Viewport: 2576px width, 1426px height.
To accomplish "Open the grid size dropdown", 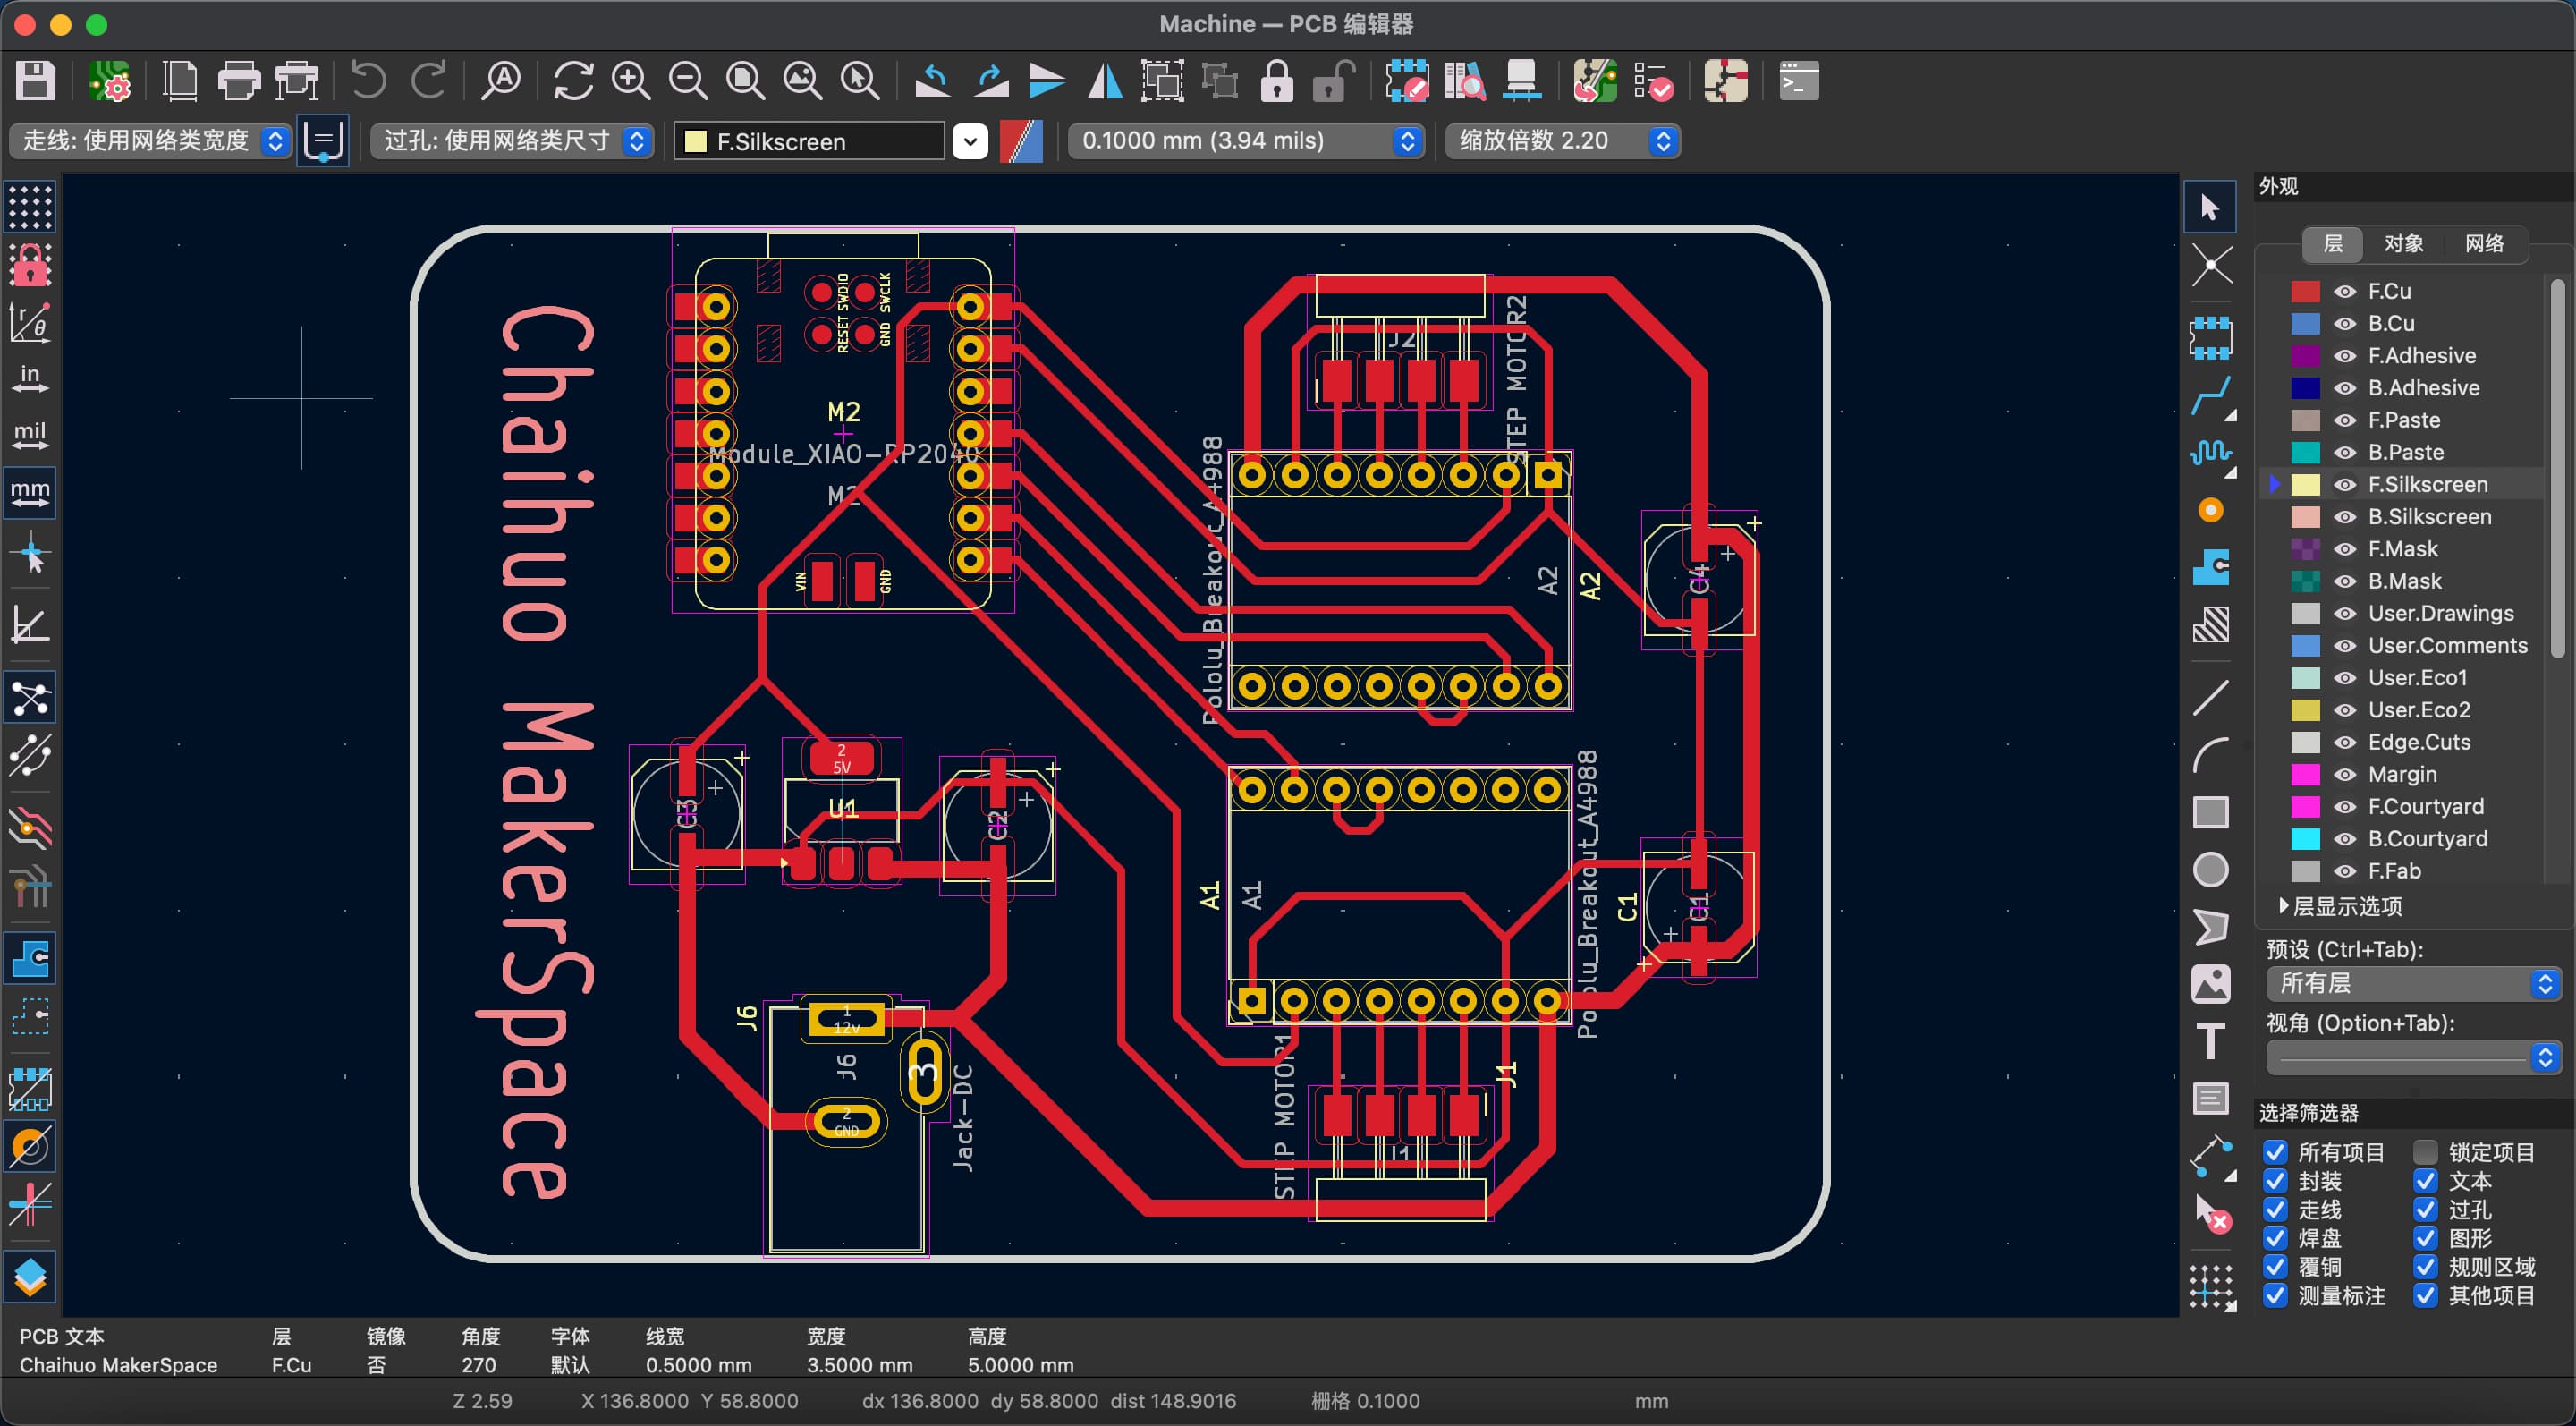I will click(x=1246, y=141).
